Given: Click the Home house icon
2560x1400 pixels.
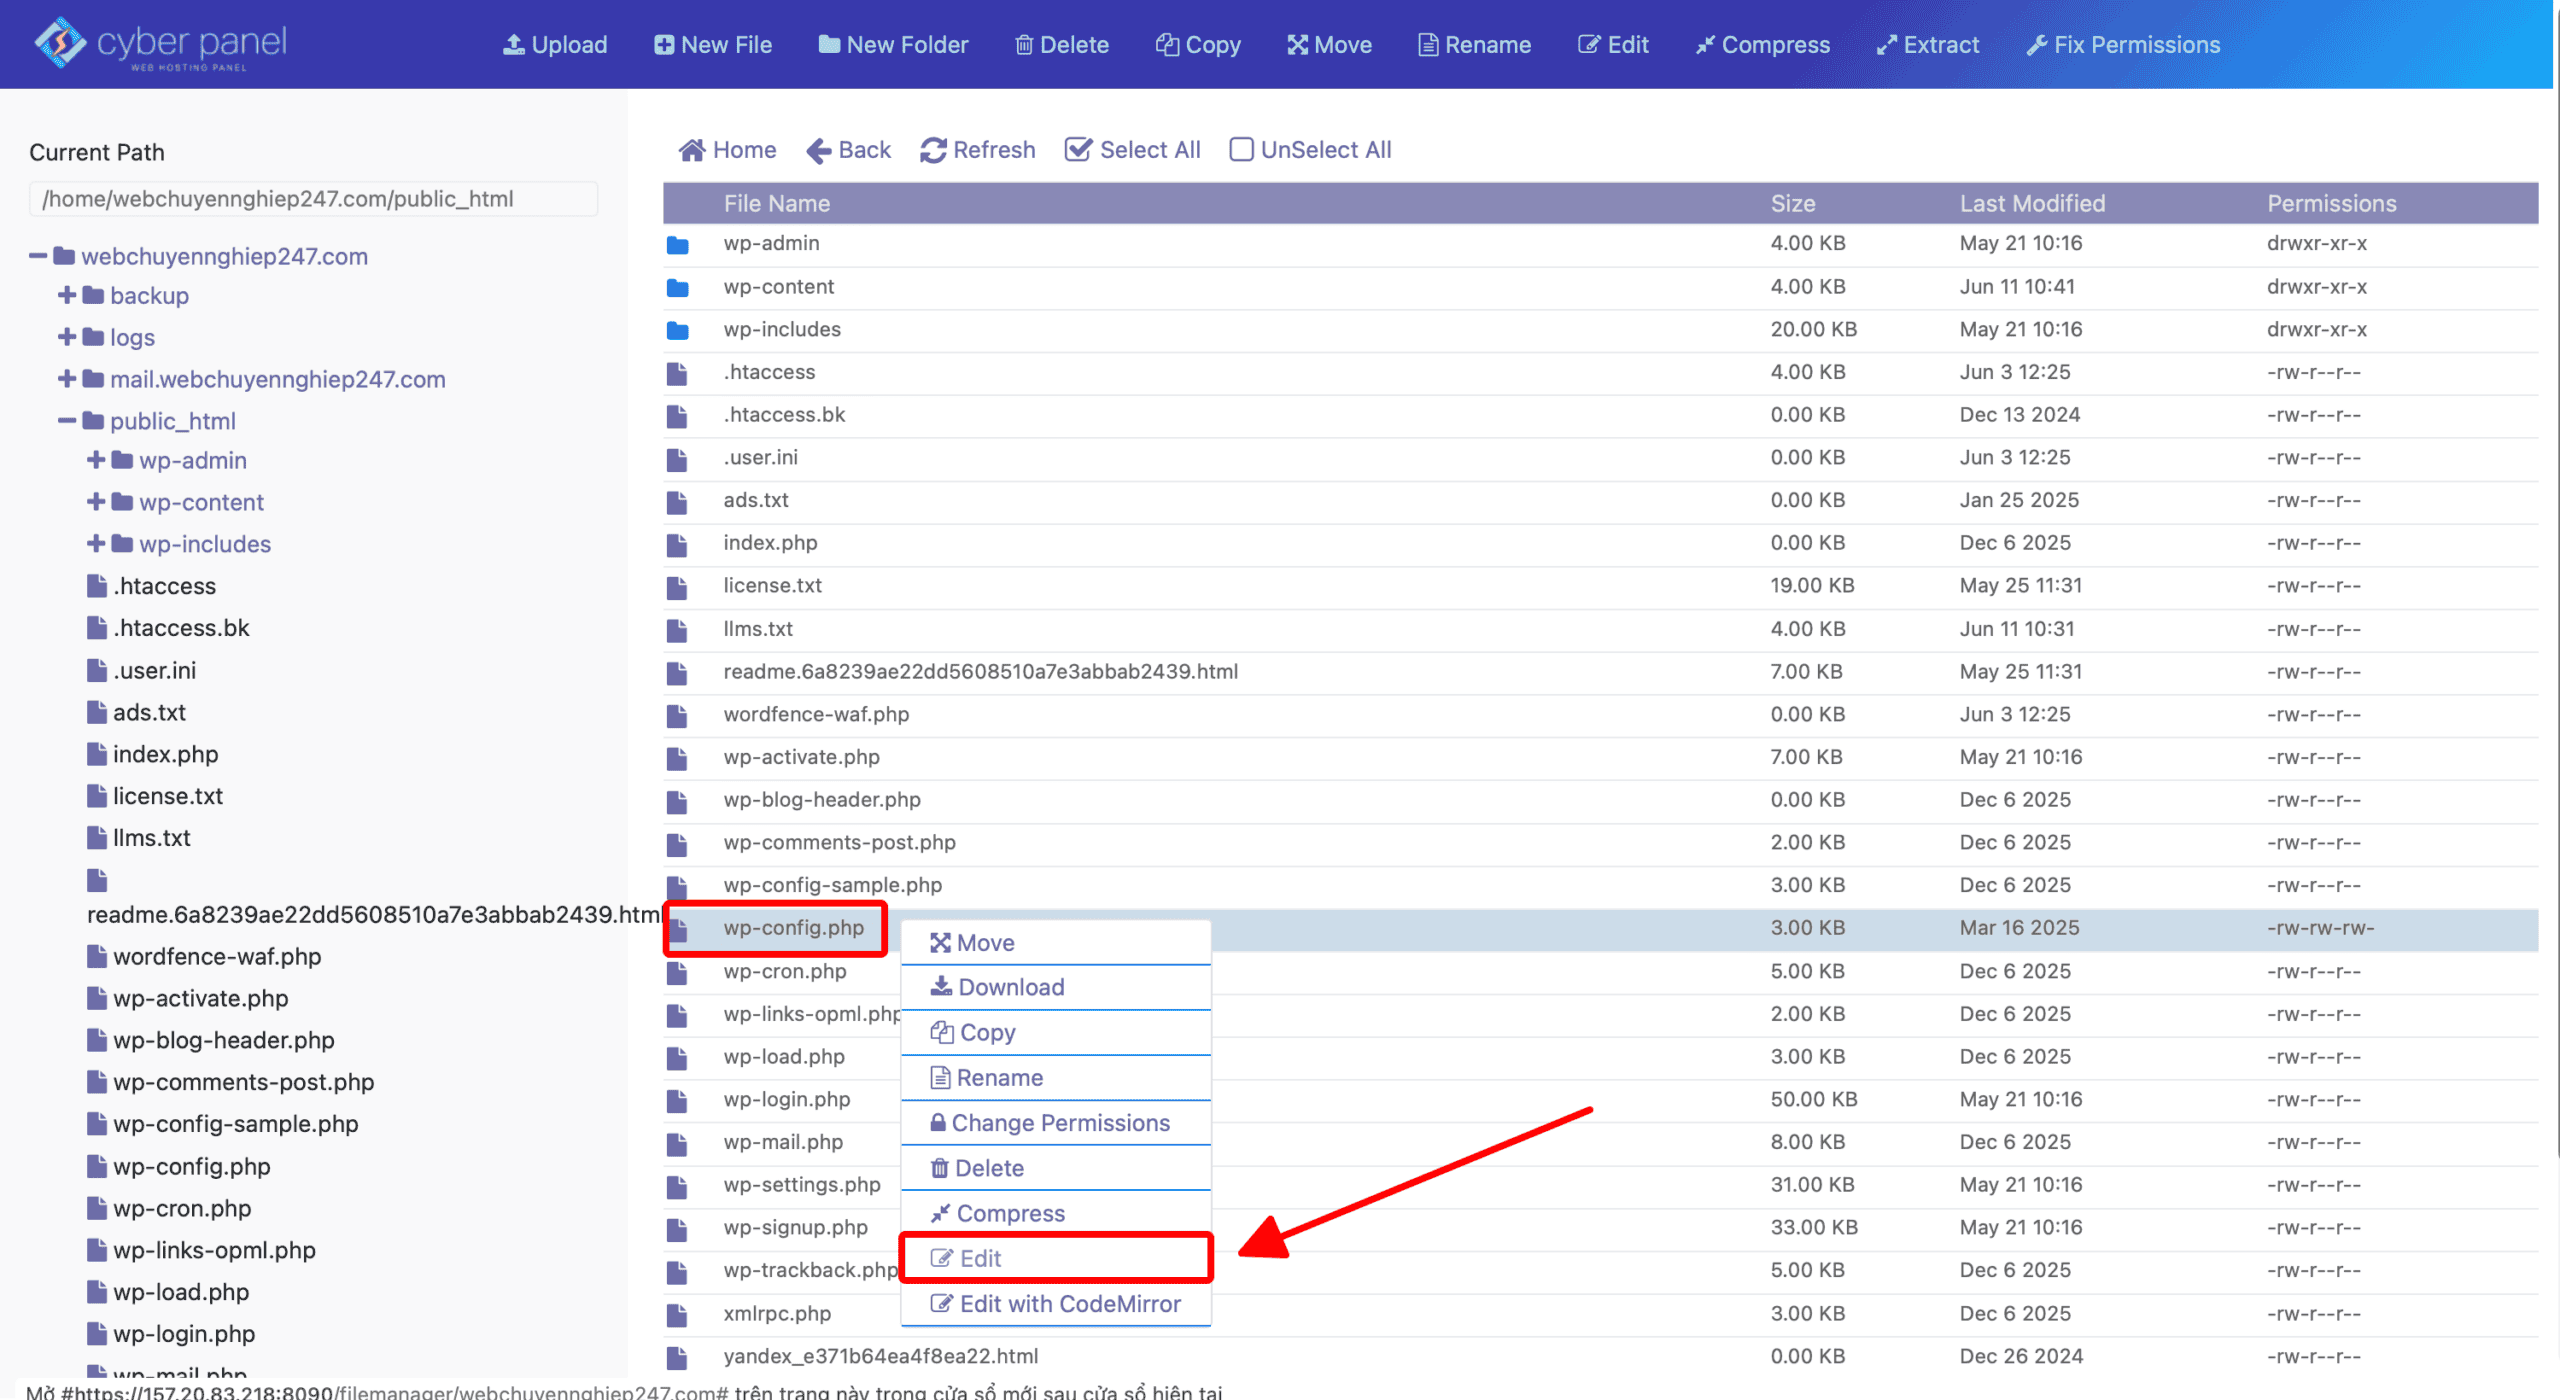Looking at the screenshot, I should pyautogui.click(x=692, y=150).
